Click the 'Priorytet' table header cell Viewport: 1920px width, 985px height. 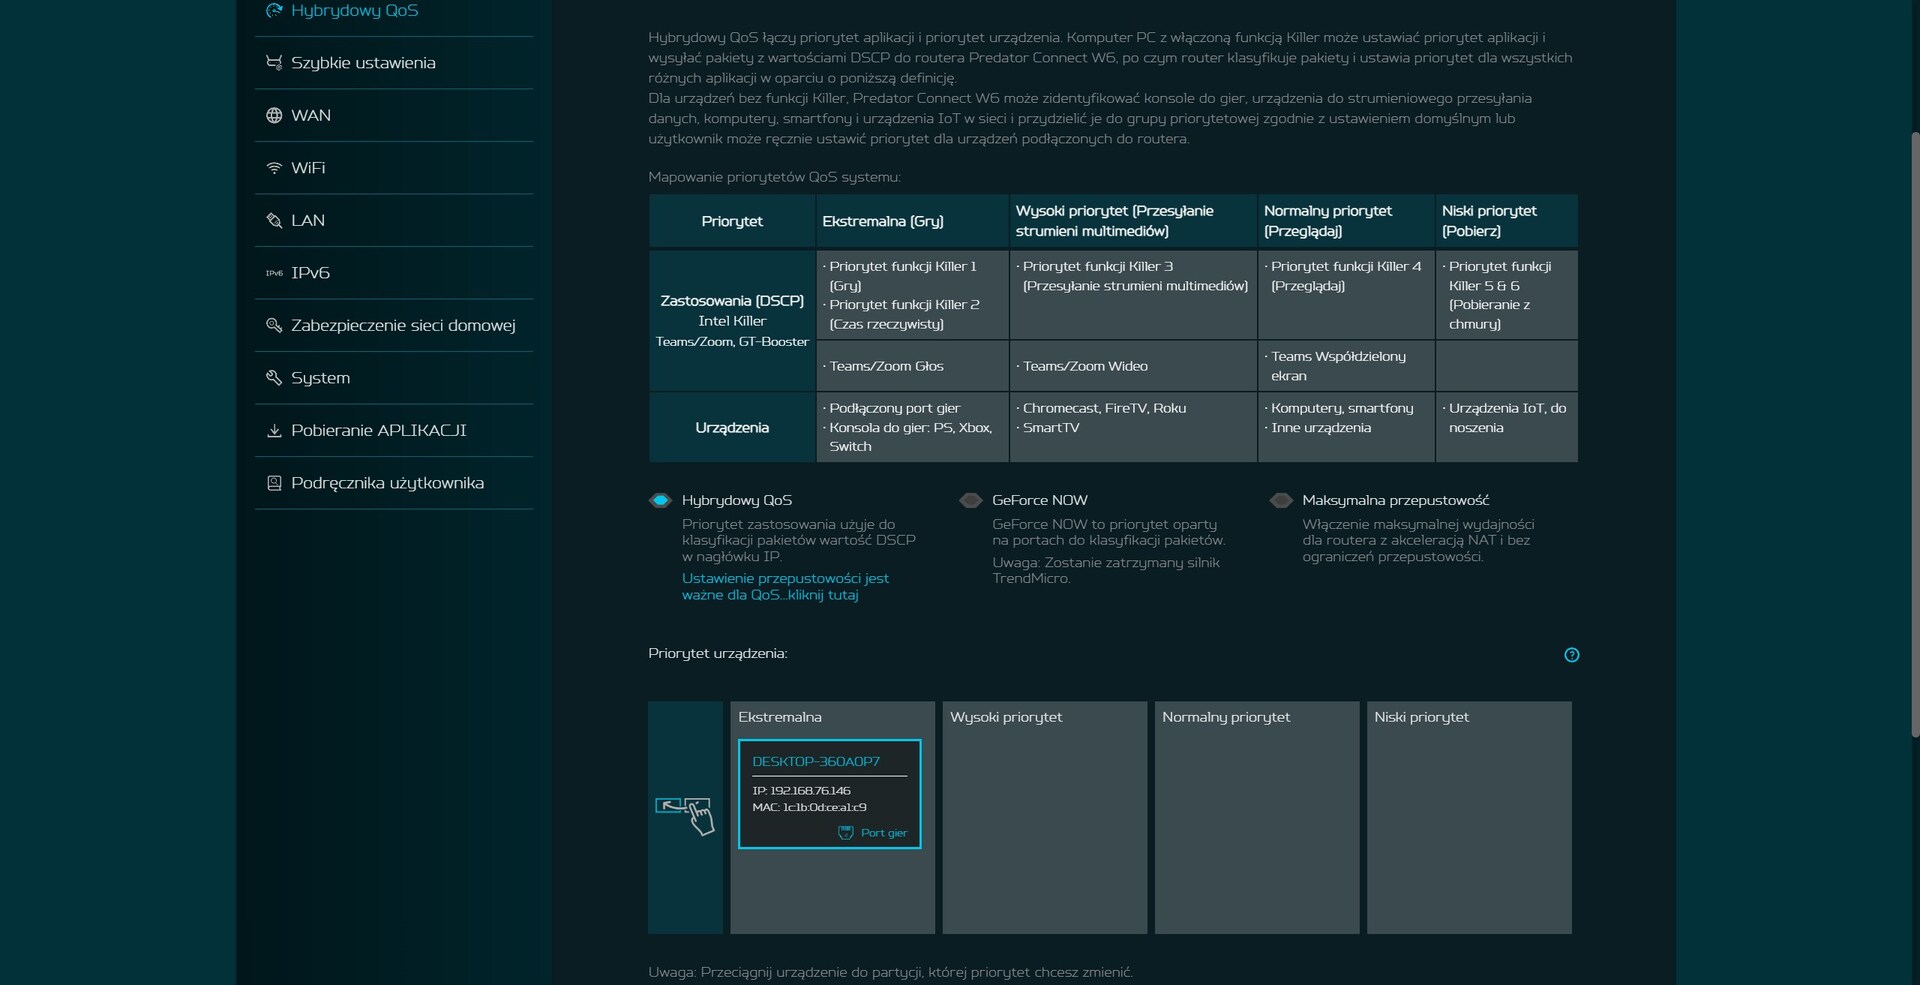(732, 222)
